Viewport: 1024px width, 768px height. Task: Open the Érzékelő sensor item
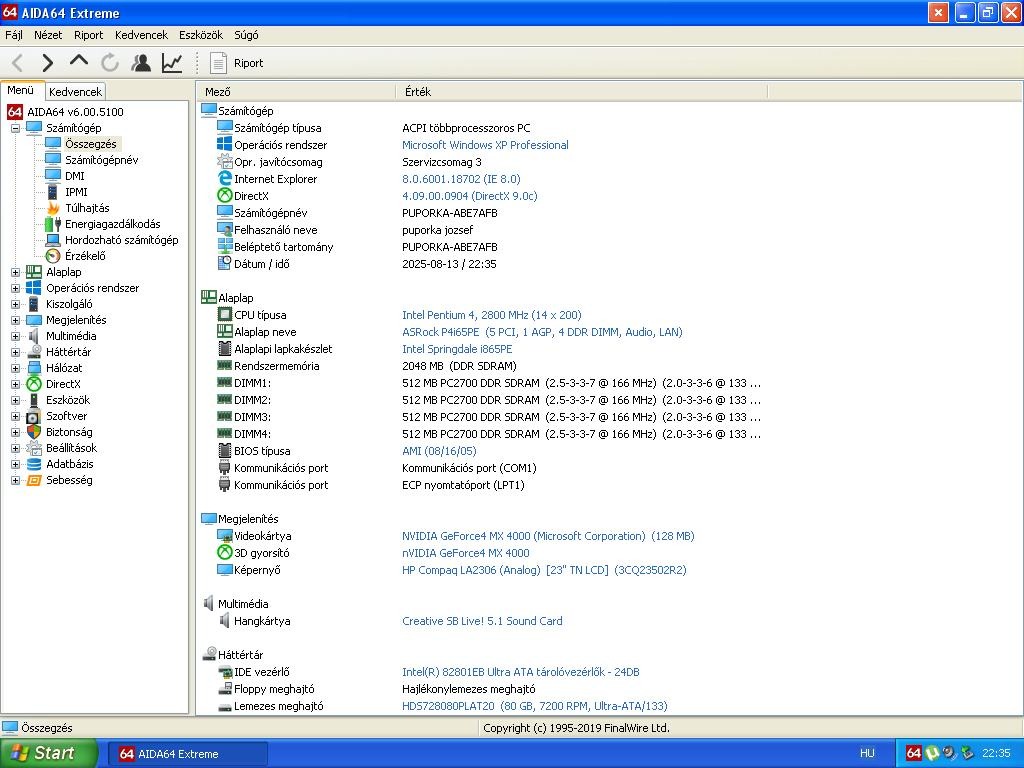(85, 256)
